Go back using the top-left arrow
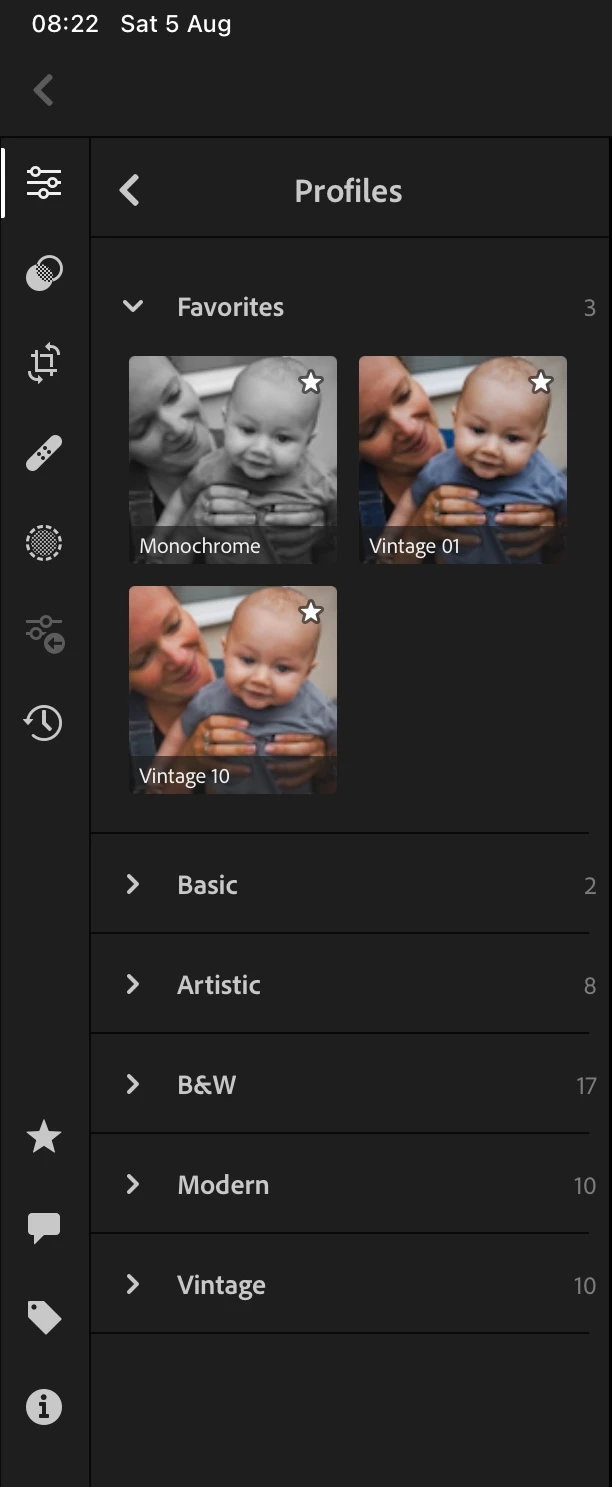This screenshot has height=1487, width=612. tap(43, 90)
